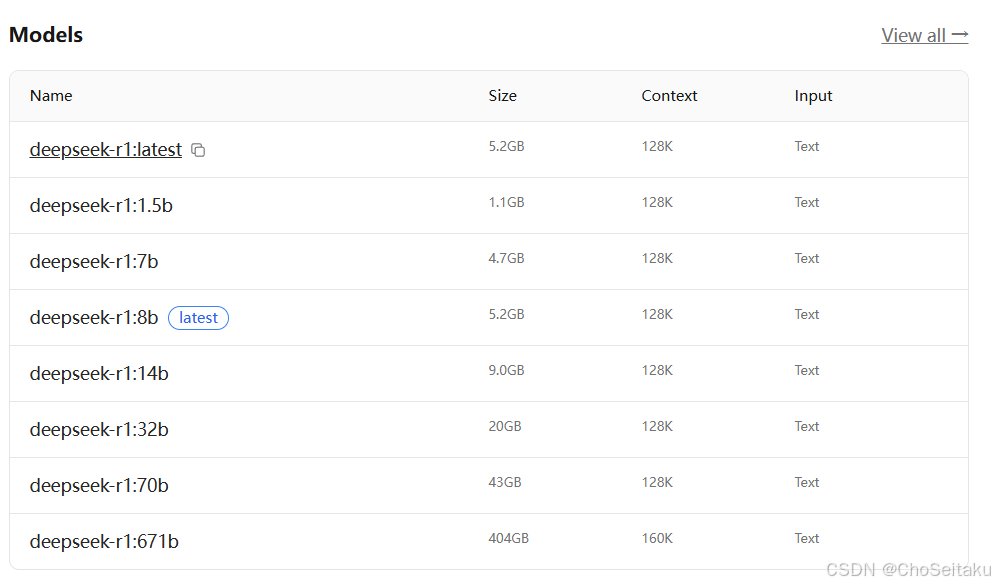The height and width of the screenshot is (587, 995).
Task: Select the 43GB size value
Action: [504, 482]
